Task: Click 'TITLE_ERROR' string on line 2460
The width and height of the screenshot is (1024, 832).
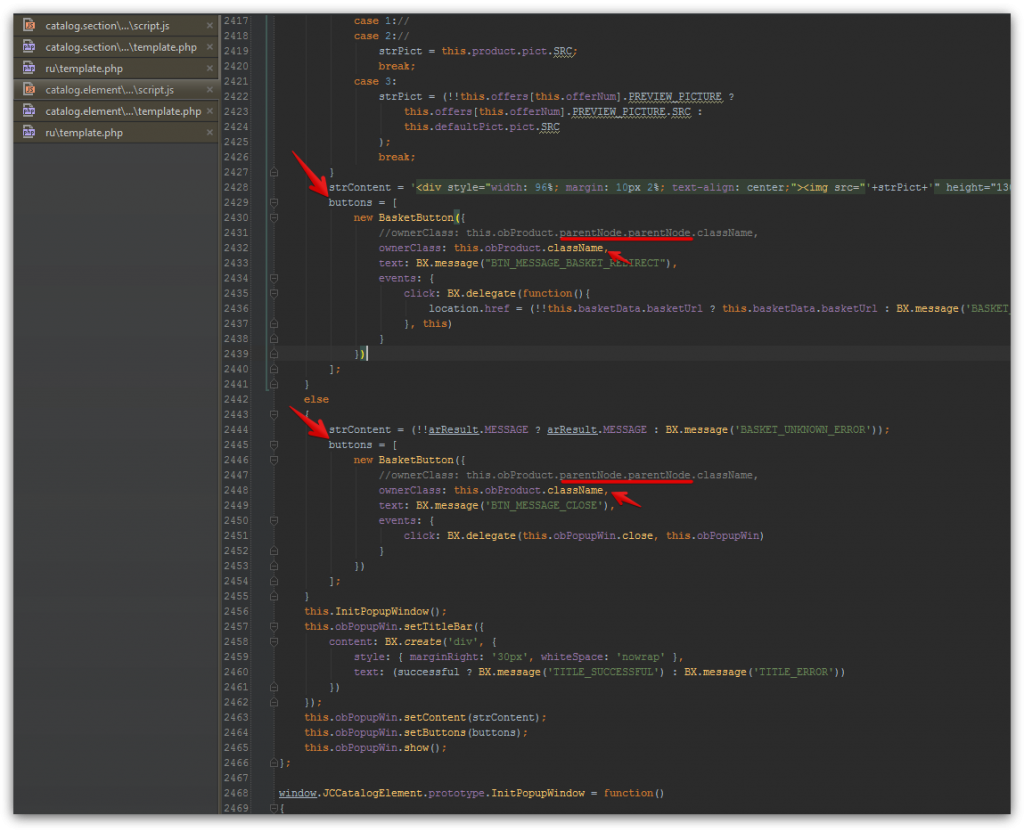Action: 794,672
